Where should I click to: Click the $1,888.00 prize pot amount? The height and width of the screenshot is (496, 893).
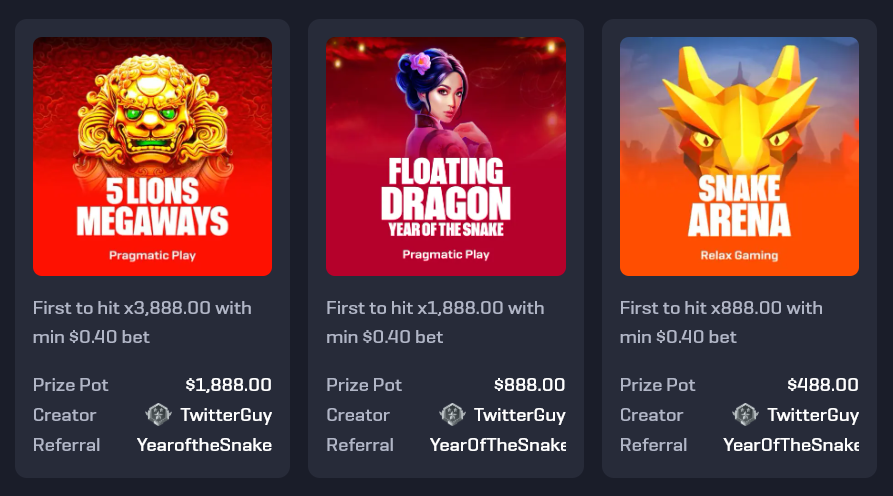[x=228, y=385]
